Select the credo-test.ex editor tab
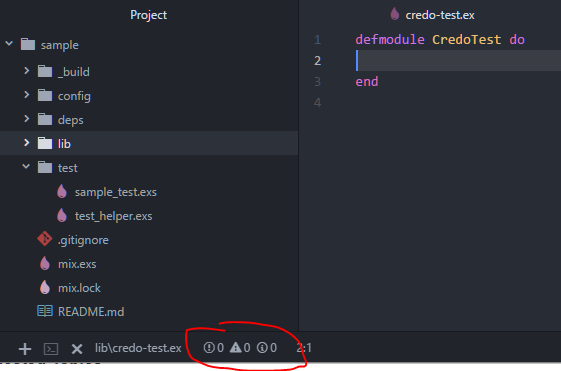The height and width of the screenshot is (371, 561). (x=432, y=15)
